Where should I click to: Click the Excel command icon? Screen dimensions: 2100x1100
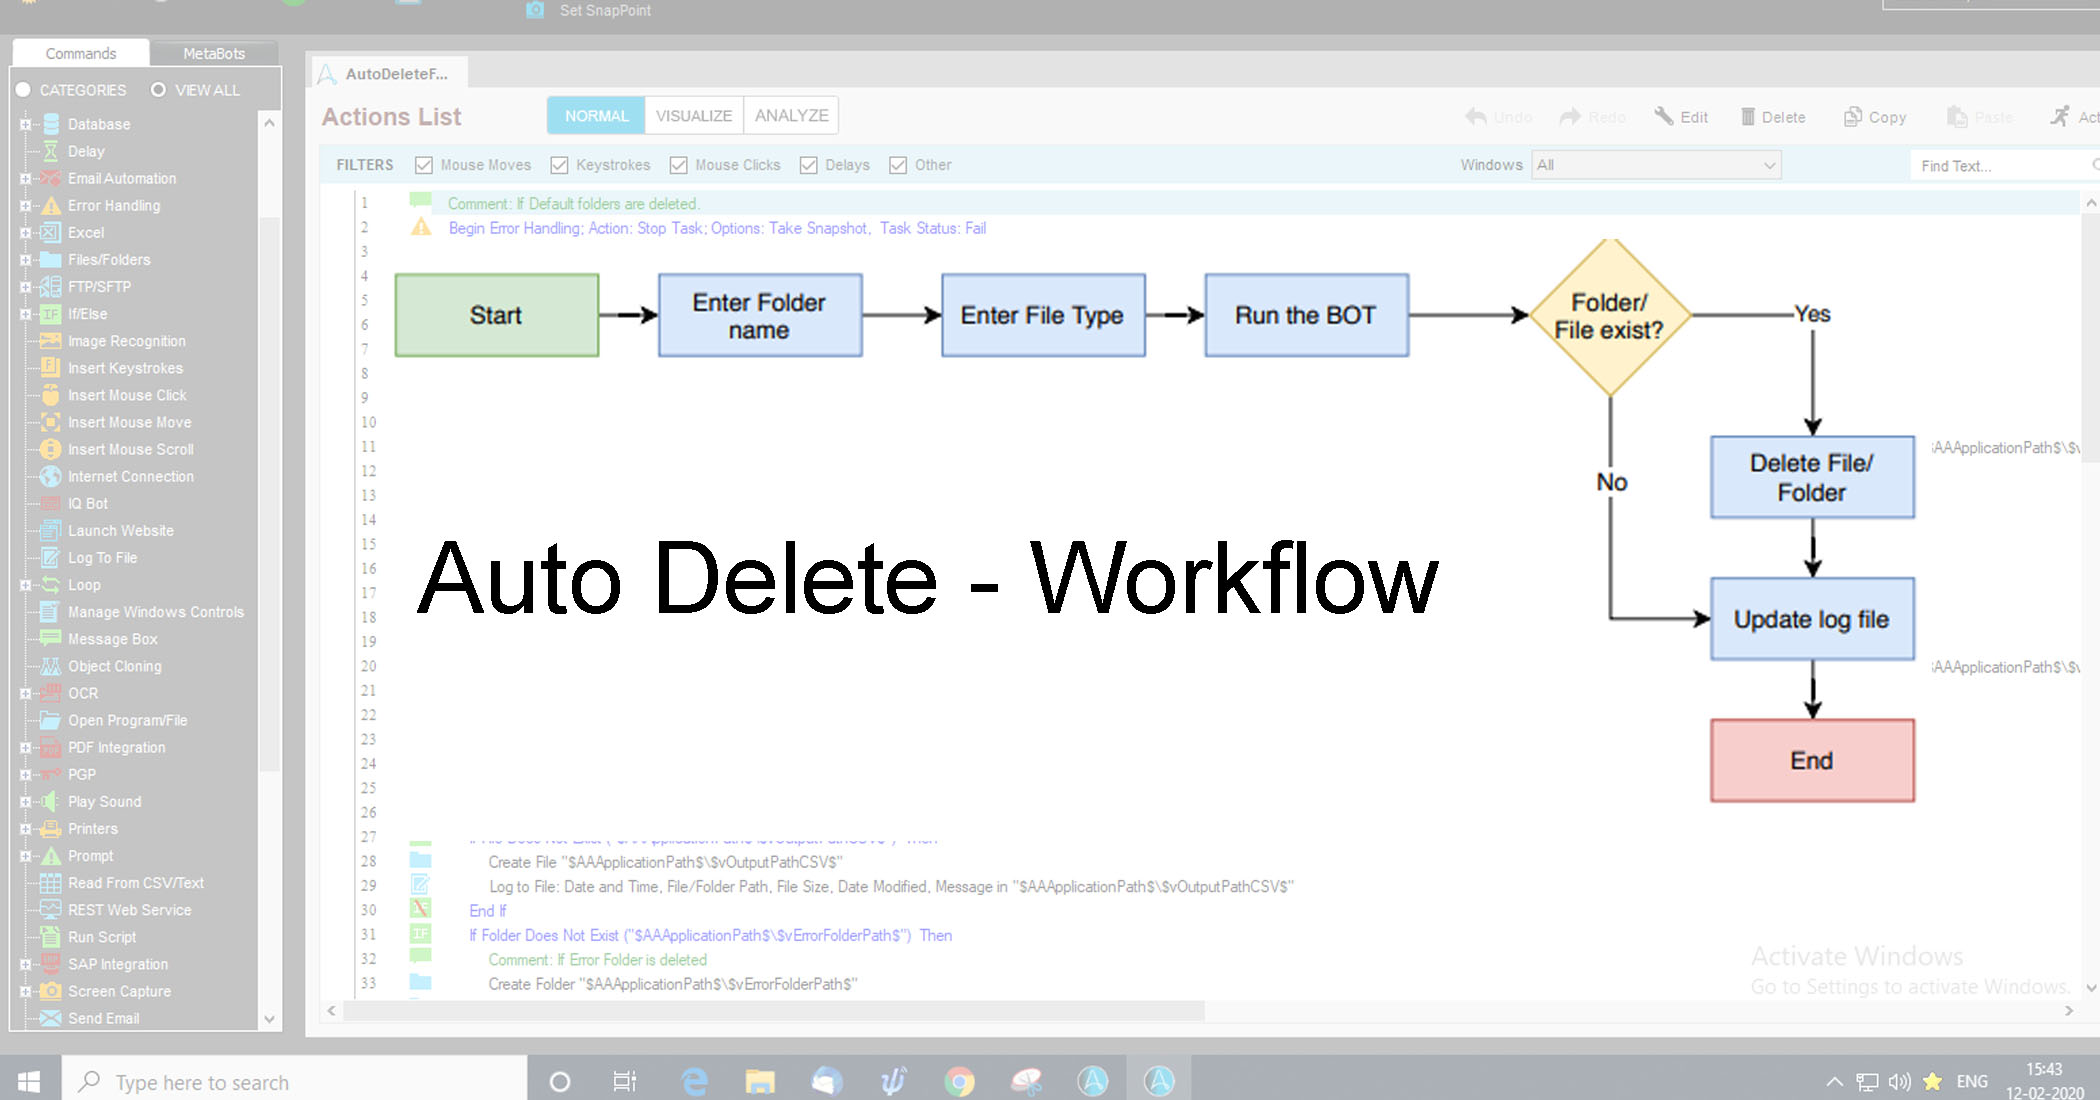point(50,232)
